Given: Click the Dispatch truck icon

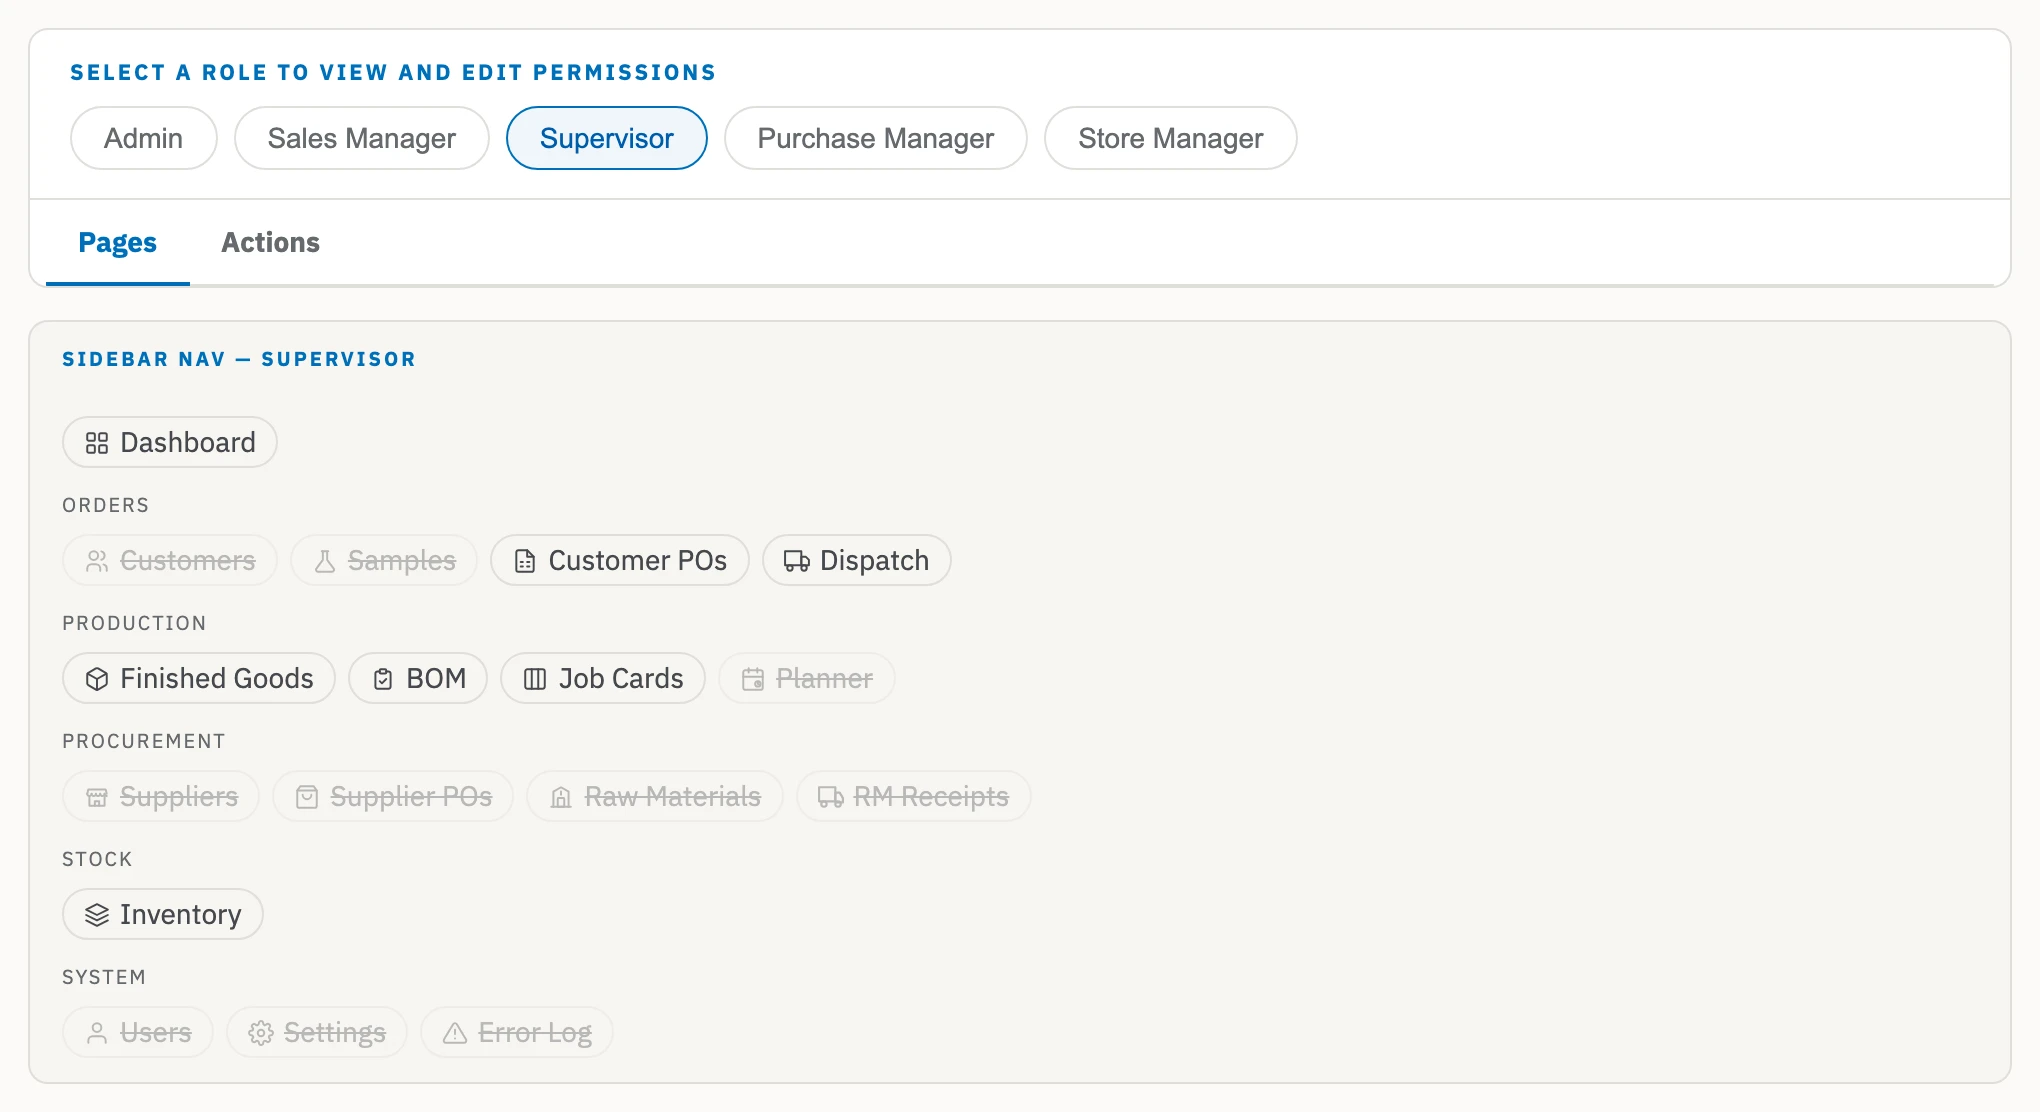Looking at the screenshot, I should (797, 561).
